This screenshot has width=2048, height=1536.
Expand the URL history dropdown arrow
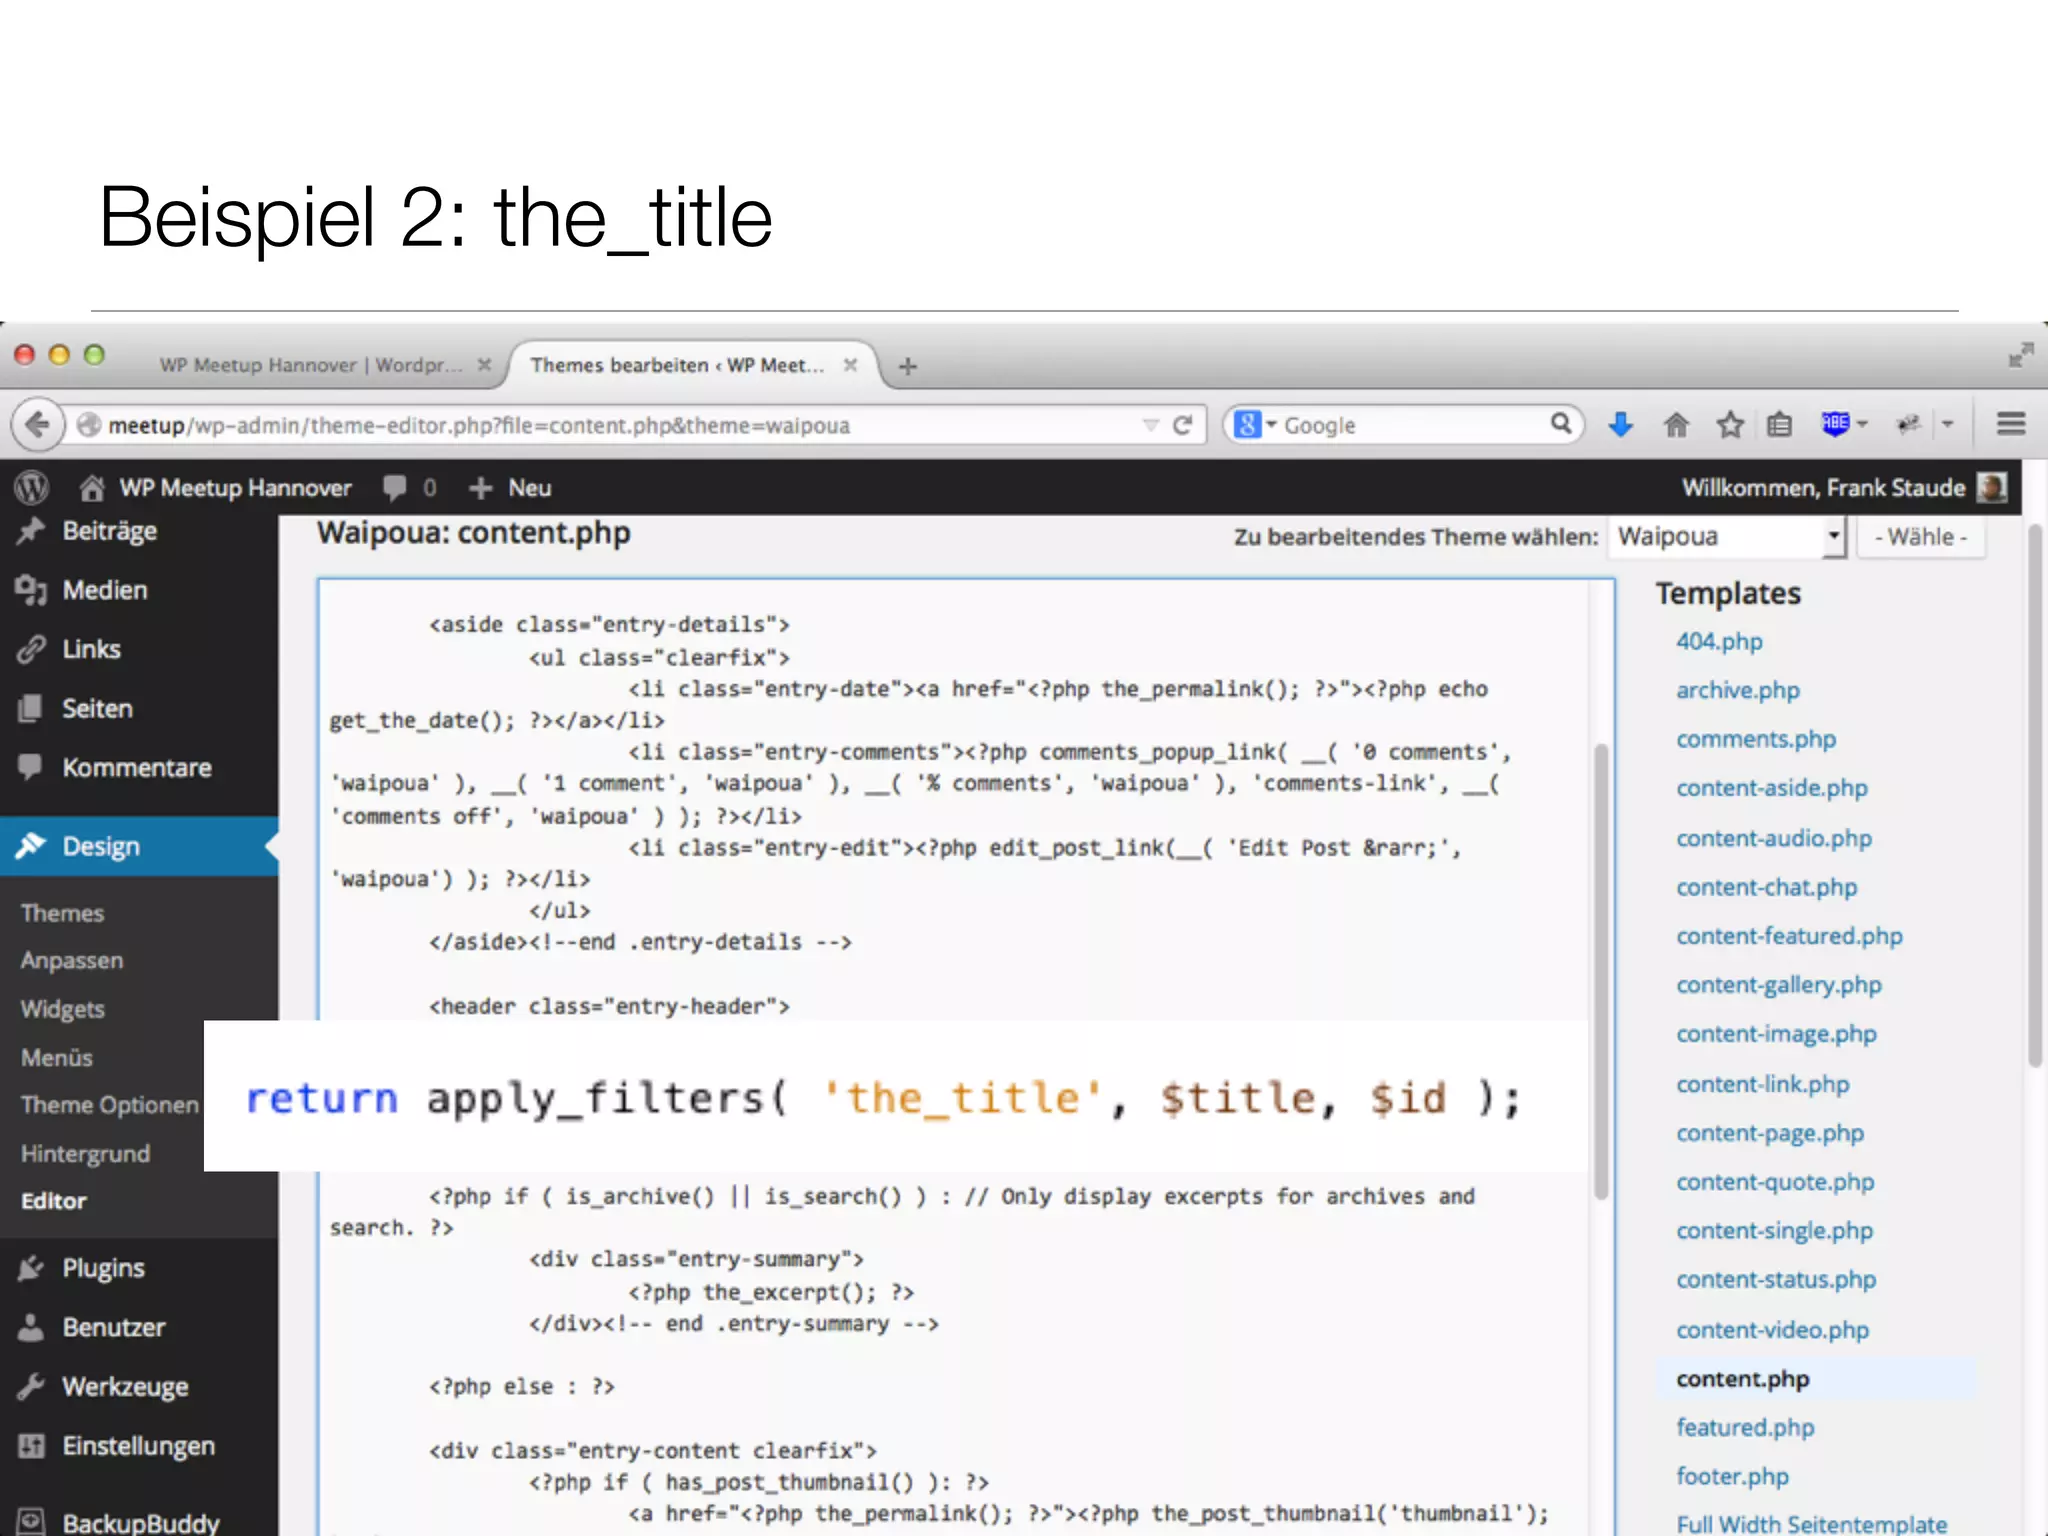click(x=1151, y=425)
